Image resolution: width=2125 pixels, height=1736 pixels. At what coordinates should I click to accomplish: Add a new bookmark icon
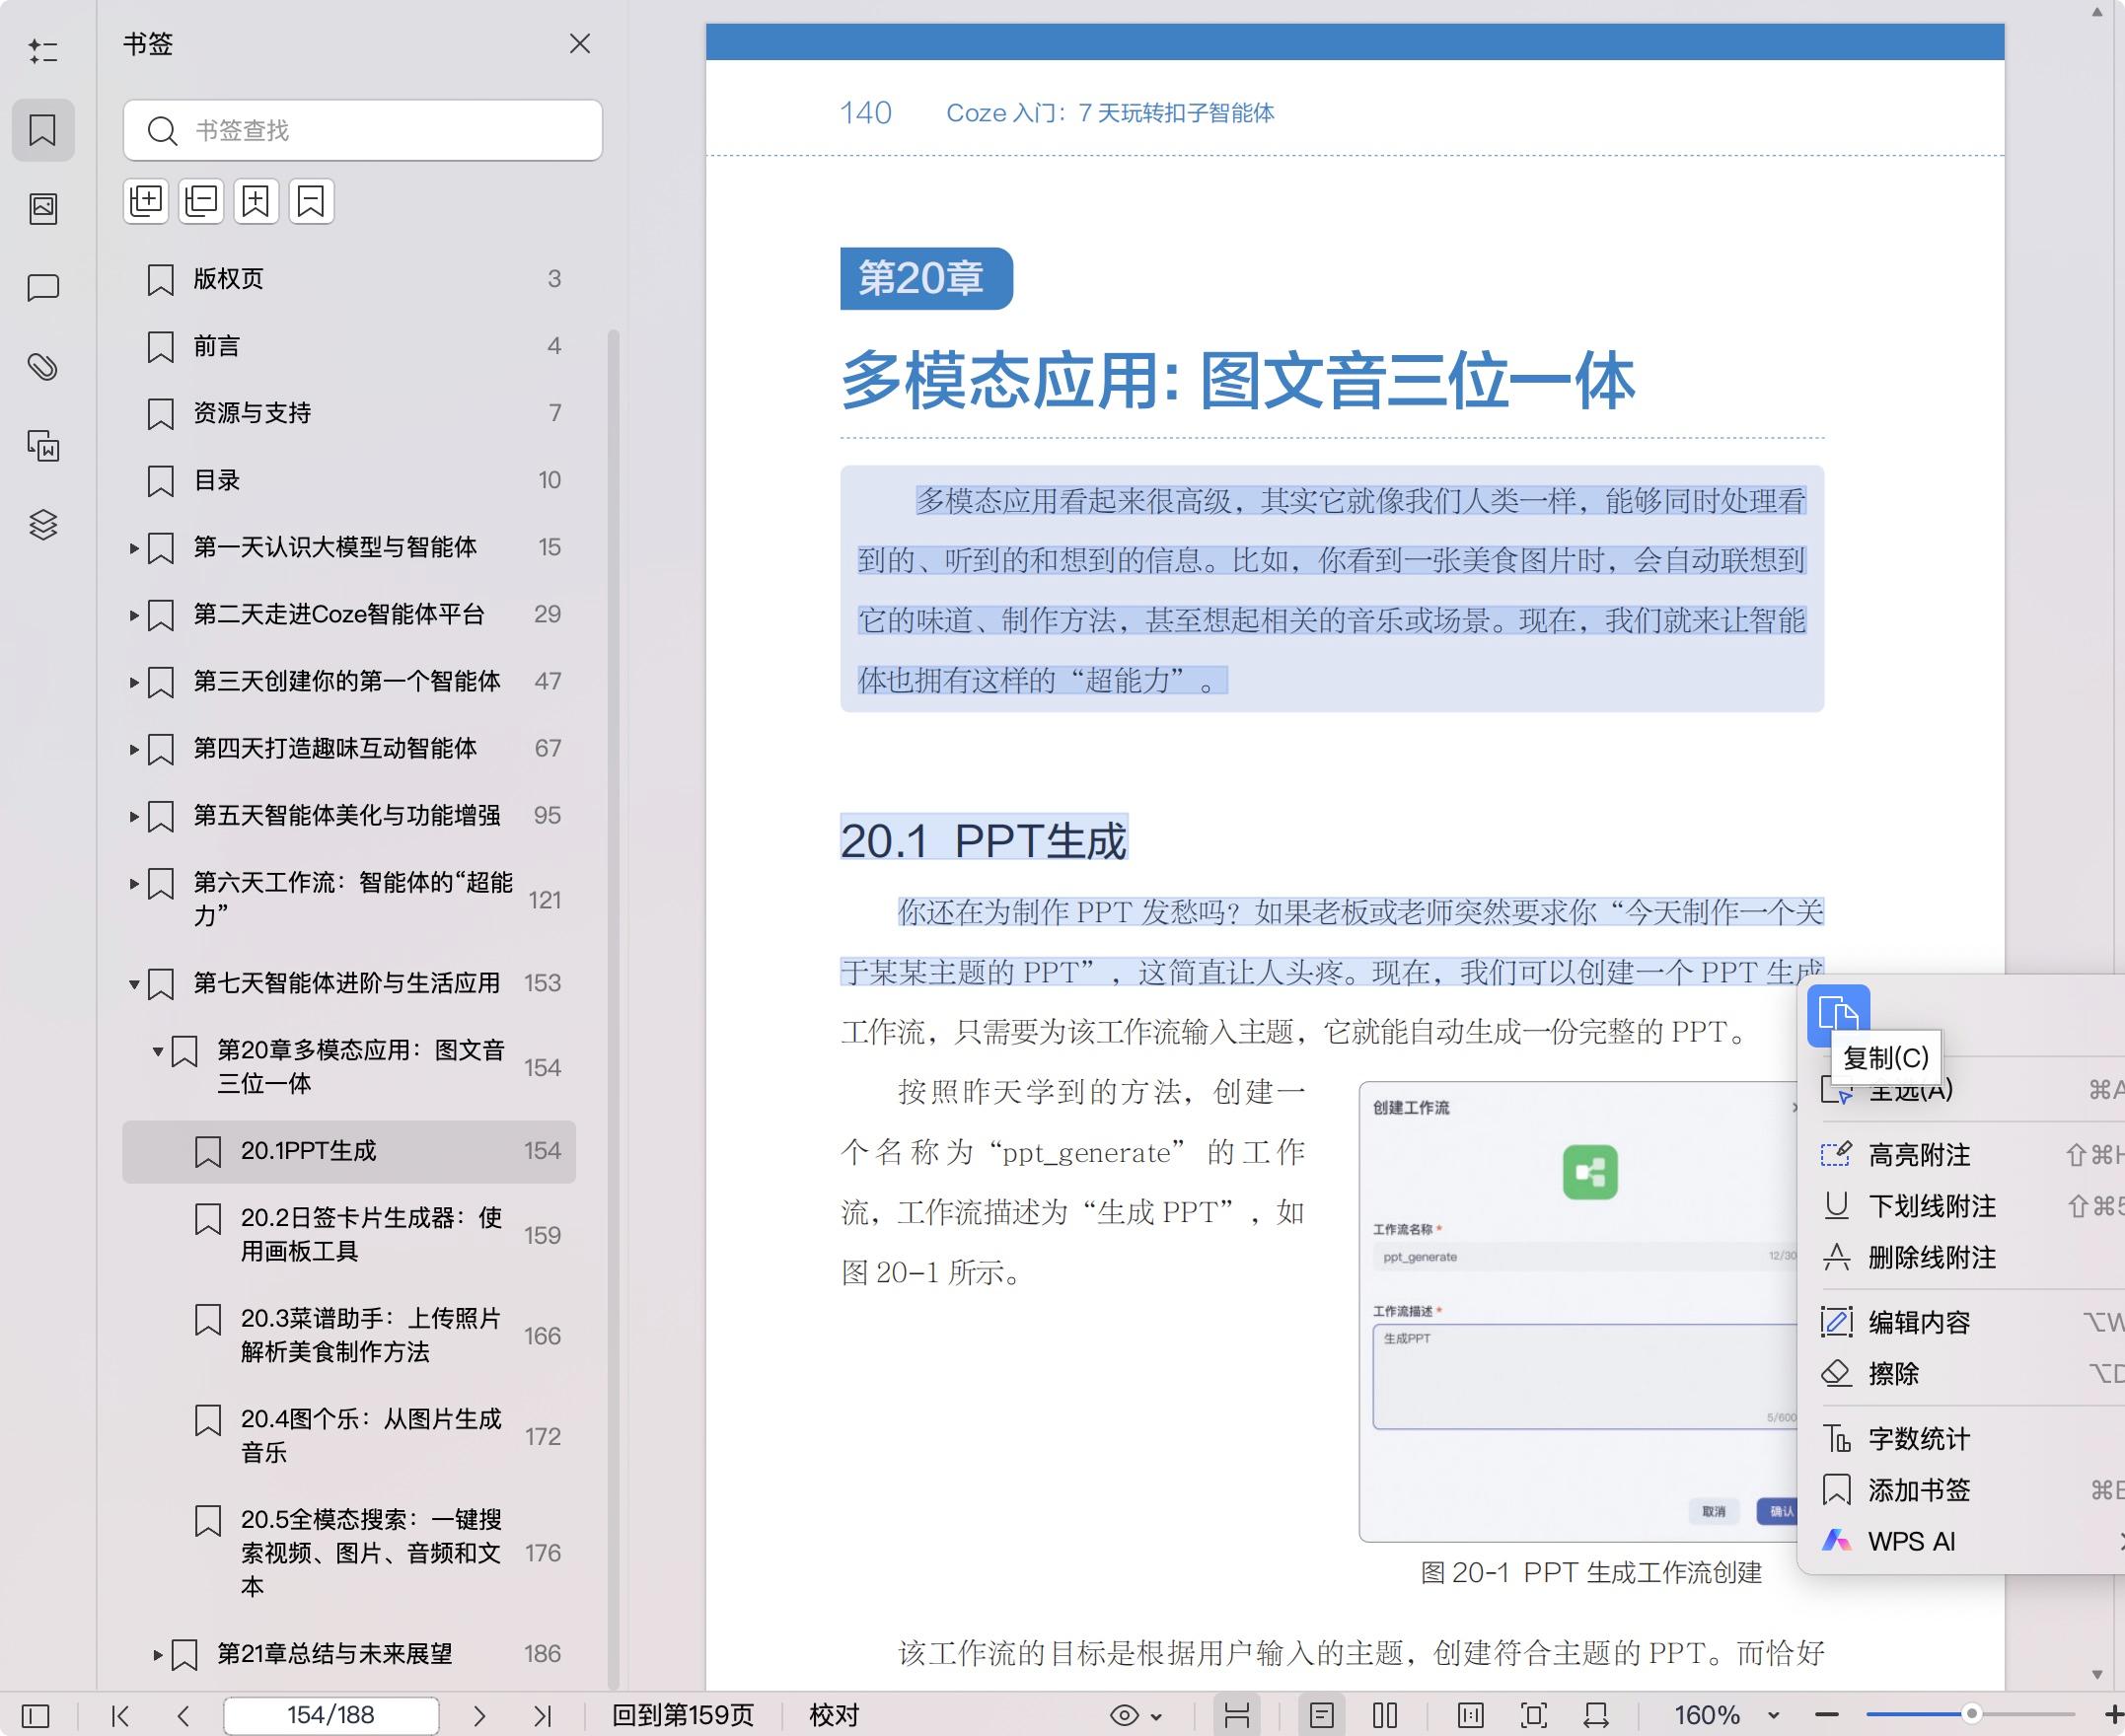256,201
